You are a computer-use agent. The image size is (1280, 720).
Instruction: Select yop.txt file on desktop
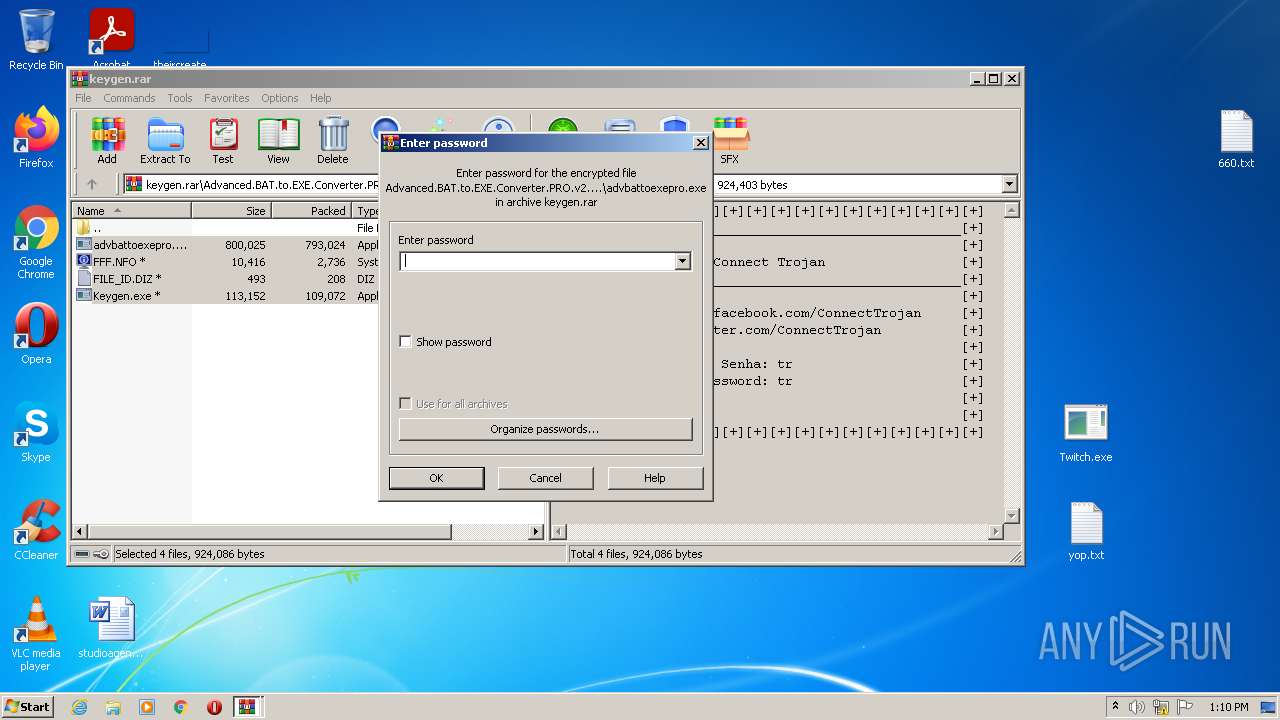1086,531
